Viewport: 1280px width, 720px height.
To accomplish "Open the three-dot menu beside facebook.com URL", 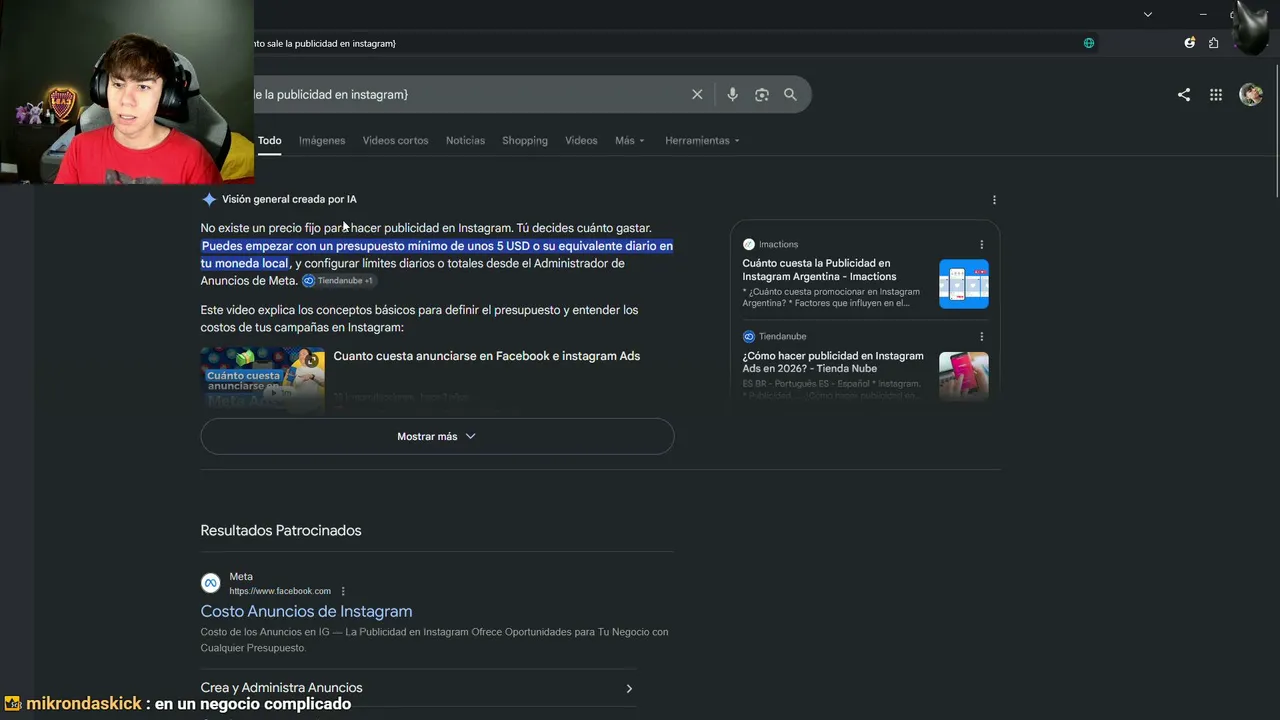I will coord(343,591).
